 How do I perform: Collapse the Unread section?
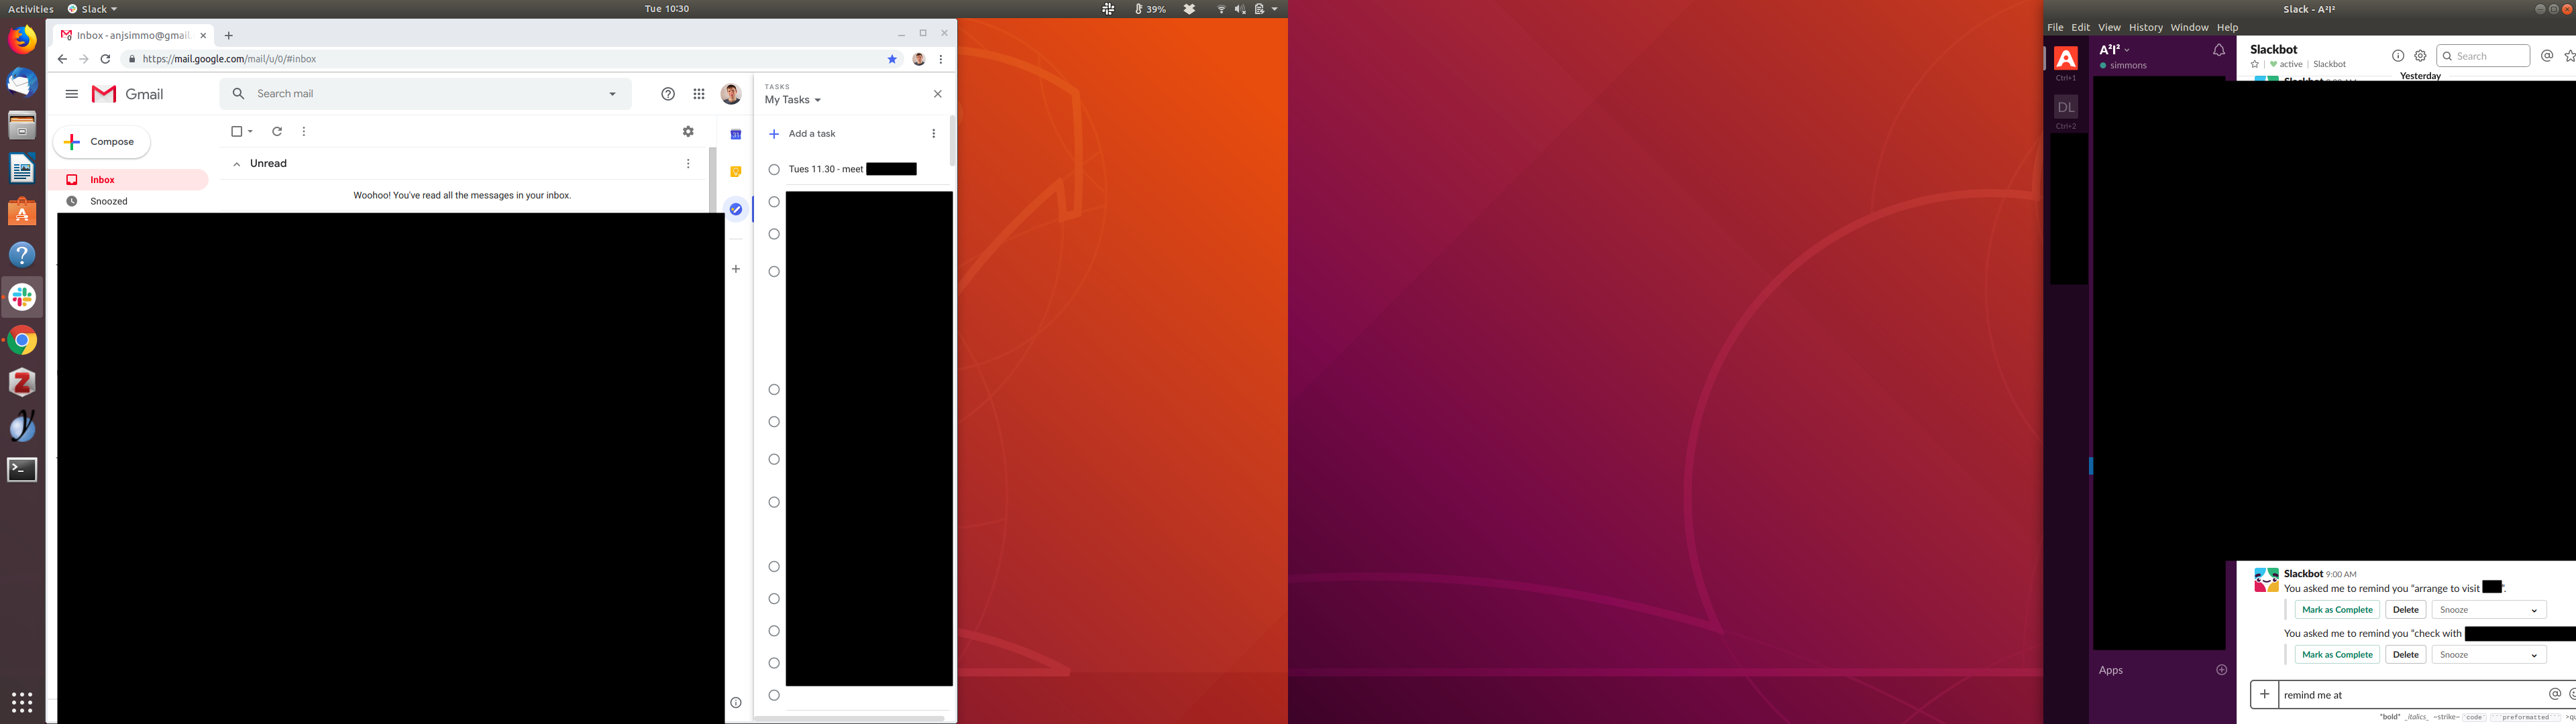(x=237, y=164)
